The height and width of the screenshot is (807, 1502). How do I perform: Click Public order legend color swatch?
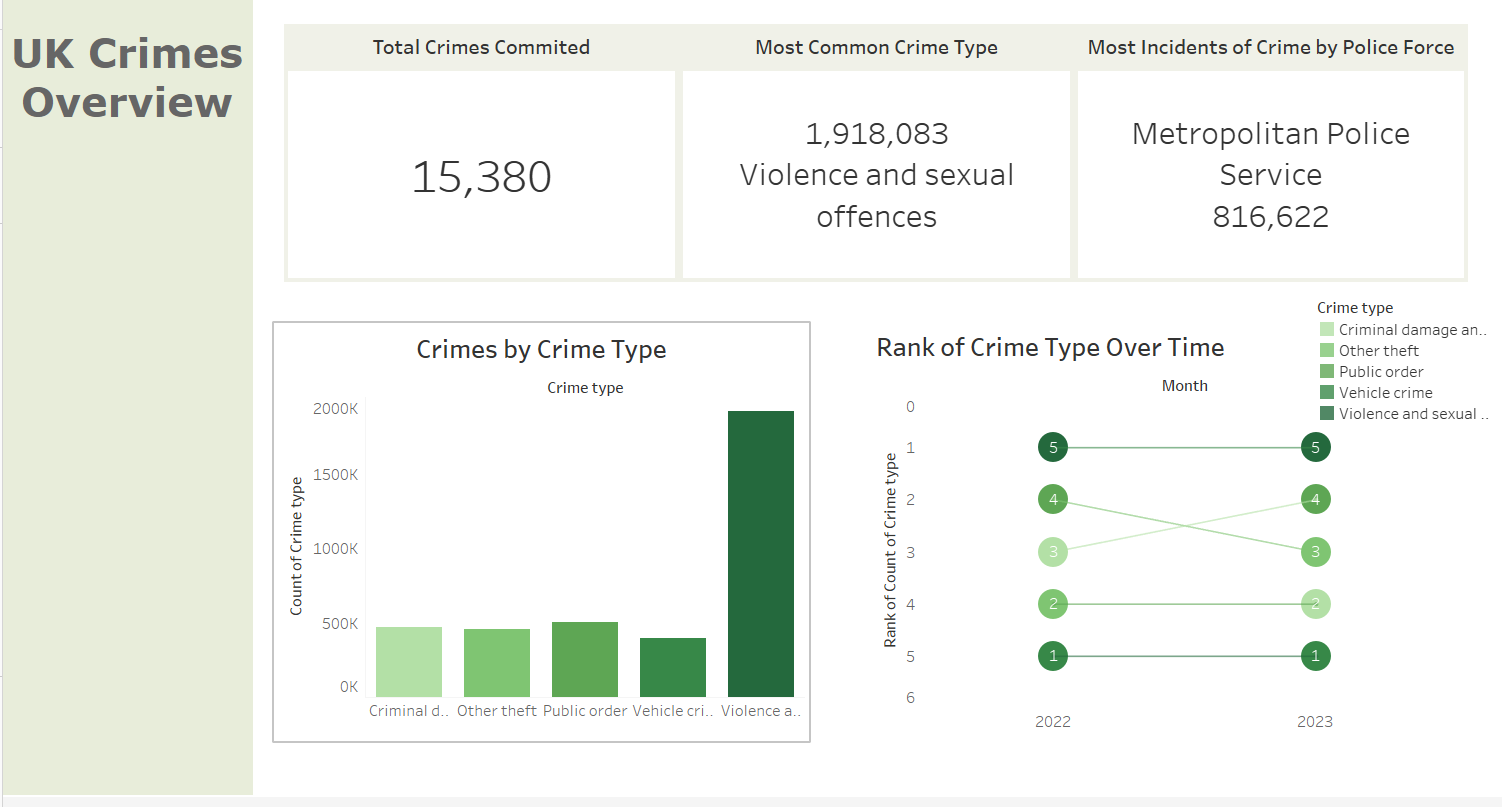point(1326,372)
